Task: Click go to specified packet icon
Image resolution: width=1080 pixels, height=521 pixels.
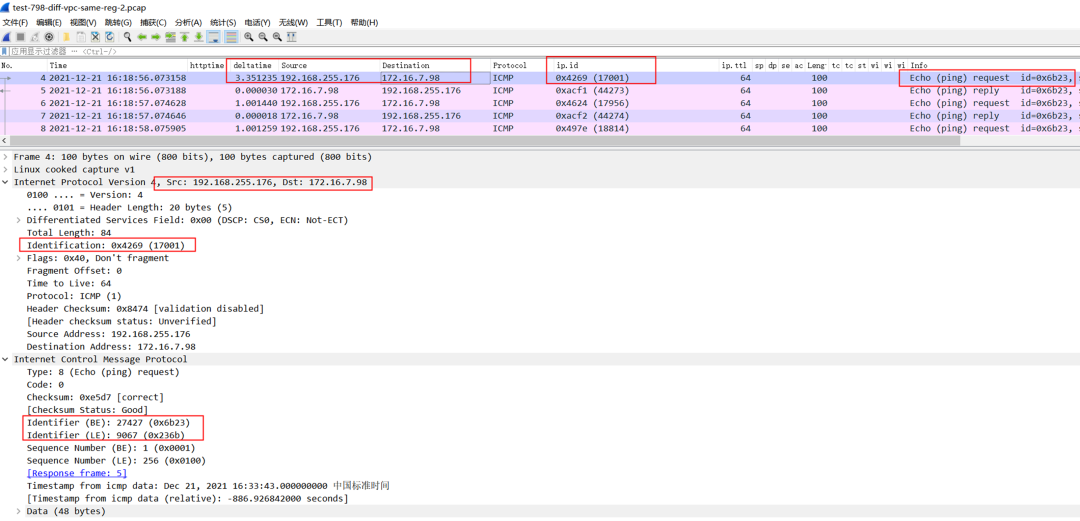Action: coord(170,37)
